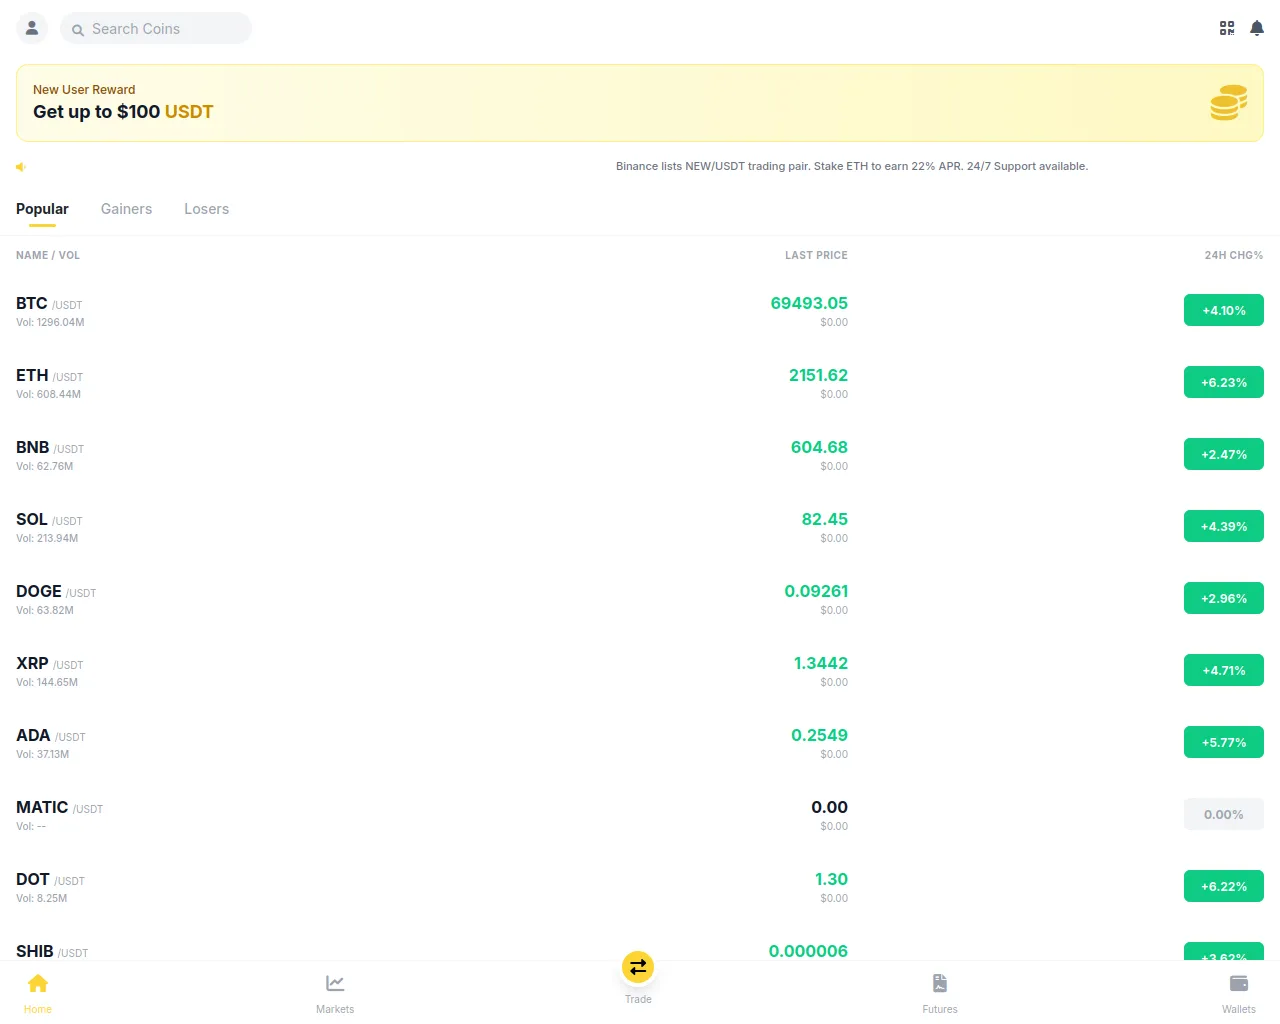Go to Home via house icon
This screenshot has width=1280, height=1024.
click(38, 983)
